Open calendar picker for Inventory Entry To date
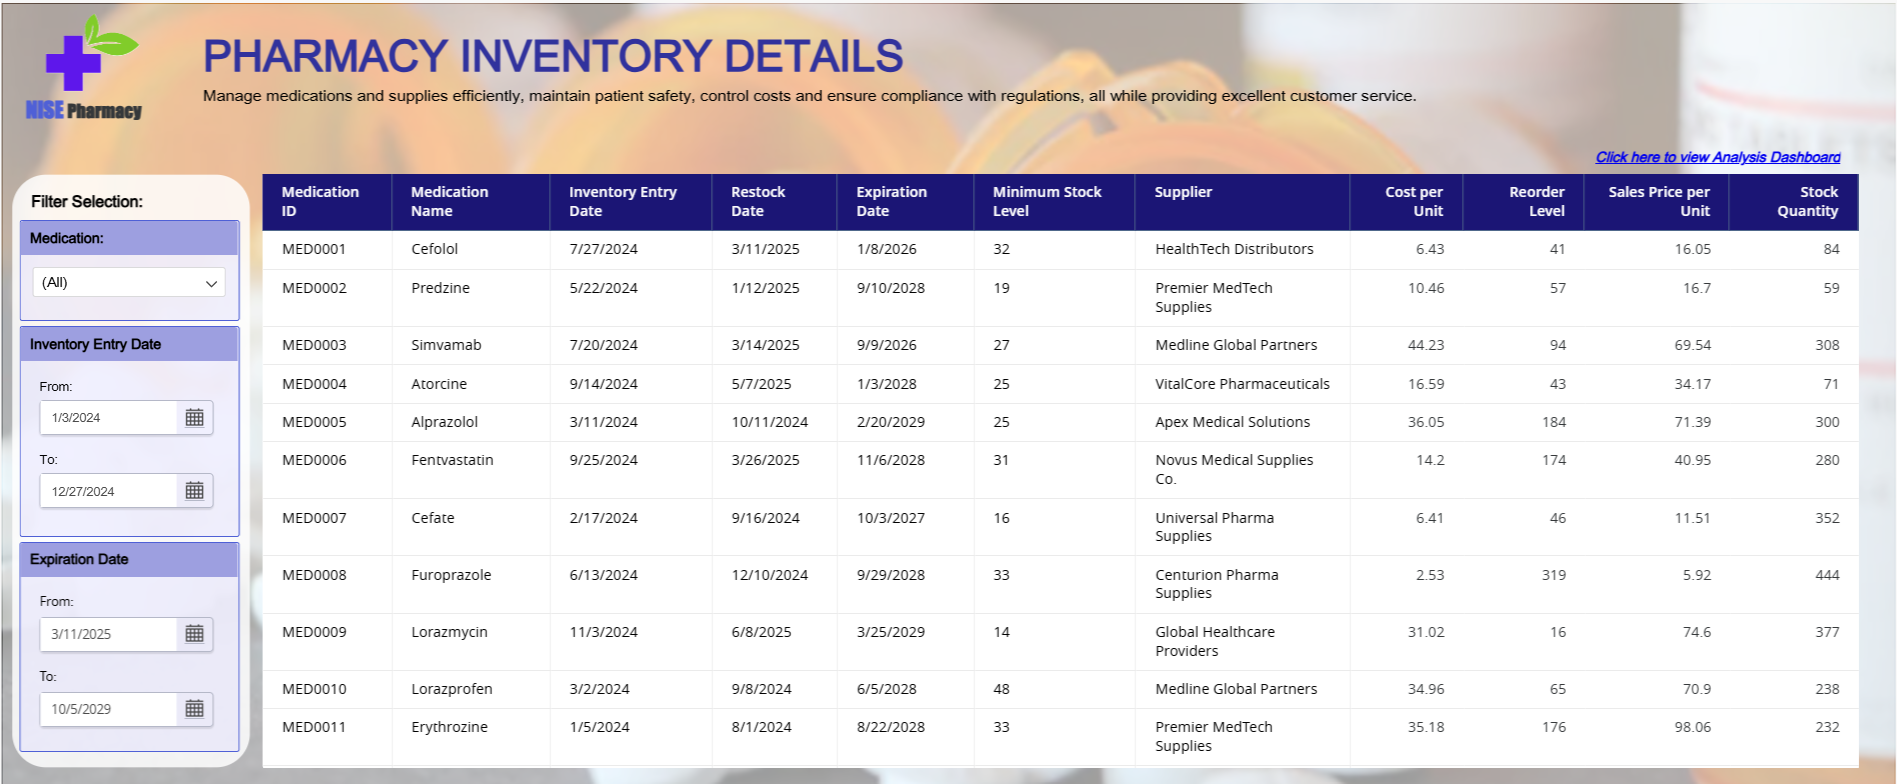The image size is (1897, 784). point(195,491)
